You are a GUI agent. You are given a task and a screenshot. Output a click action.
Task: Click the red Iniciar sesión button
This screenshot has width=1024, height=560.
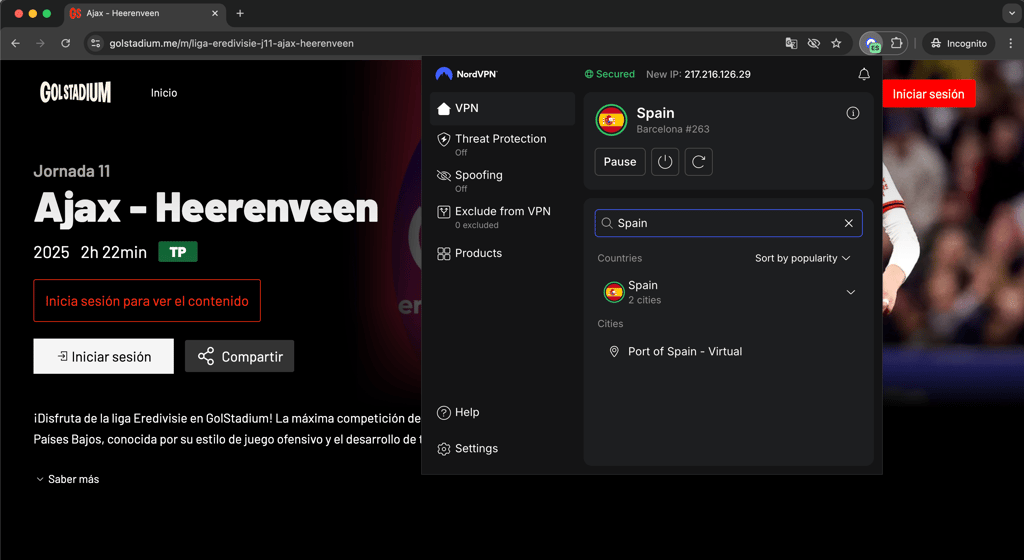[928, 94]
